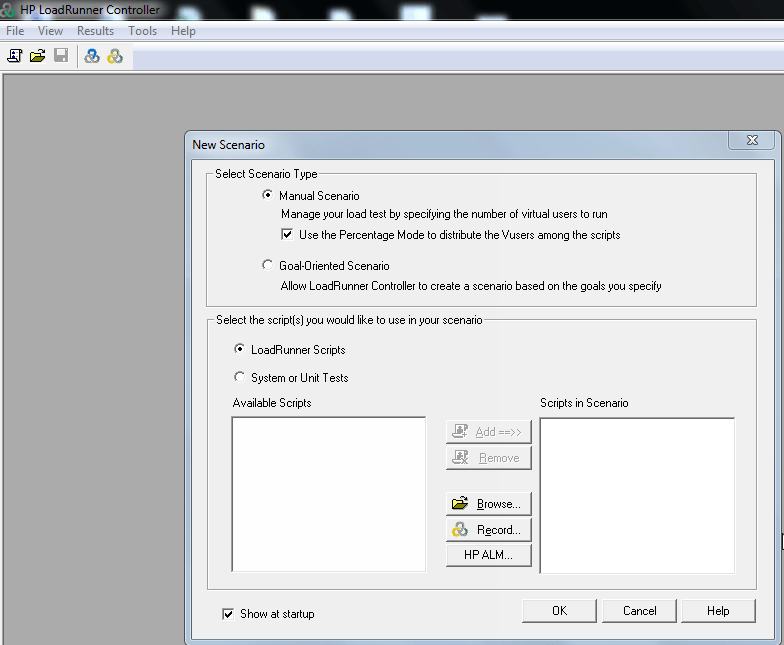Open the Results menu
This screenshot has height=645, width=784.
click(x=96, y=31)
